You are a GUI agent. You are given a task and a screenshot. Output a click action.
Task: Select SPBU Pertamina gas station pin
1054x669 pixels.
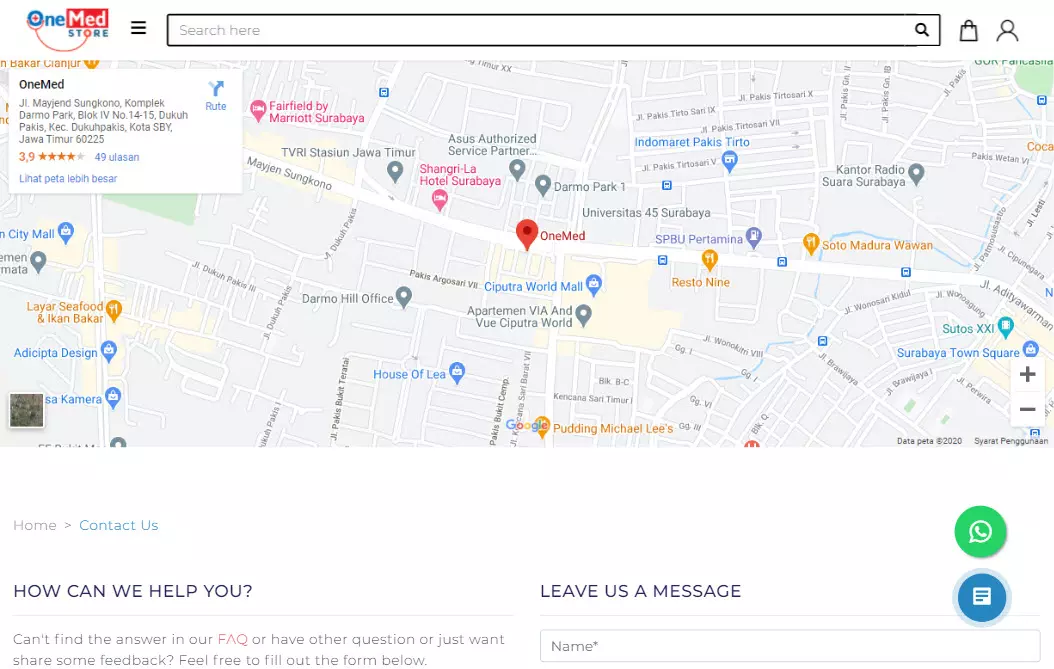point(754,237)
